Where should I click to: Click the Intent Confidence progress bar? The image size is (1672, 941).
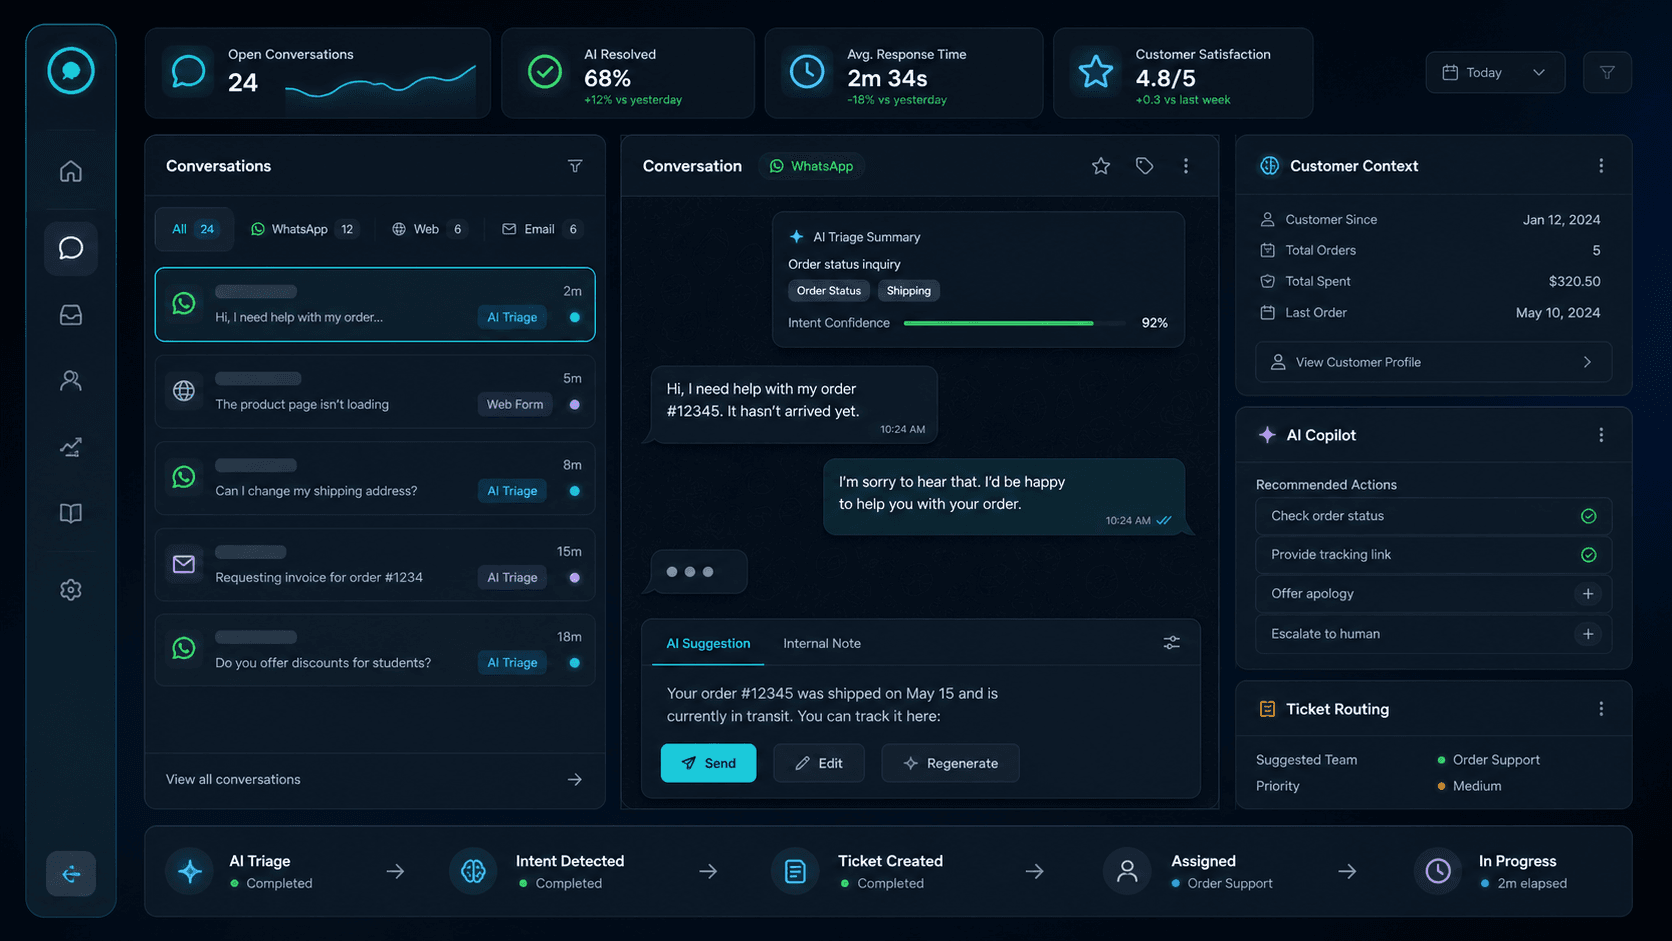[x=1012, y=323]
